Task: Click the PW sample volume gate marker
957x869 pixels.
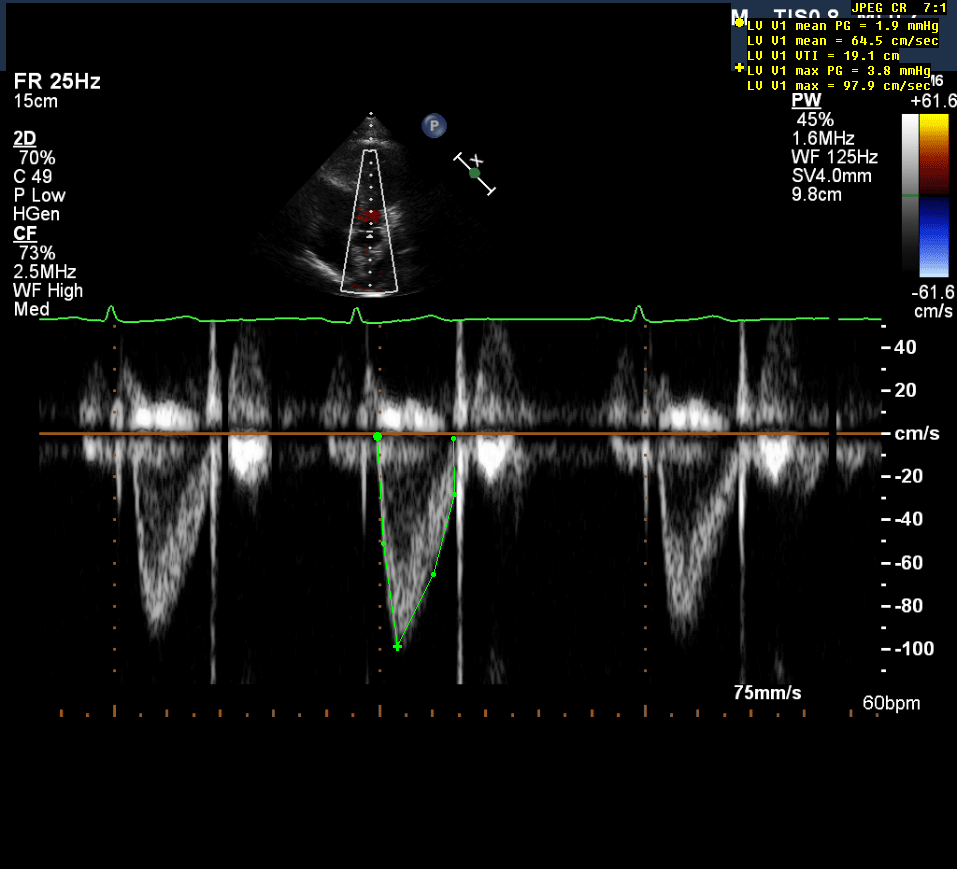Action: 370,233
